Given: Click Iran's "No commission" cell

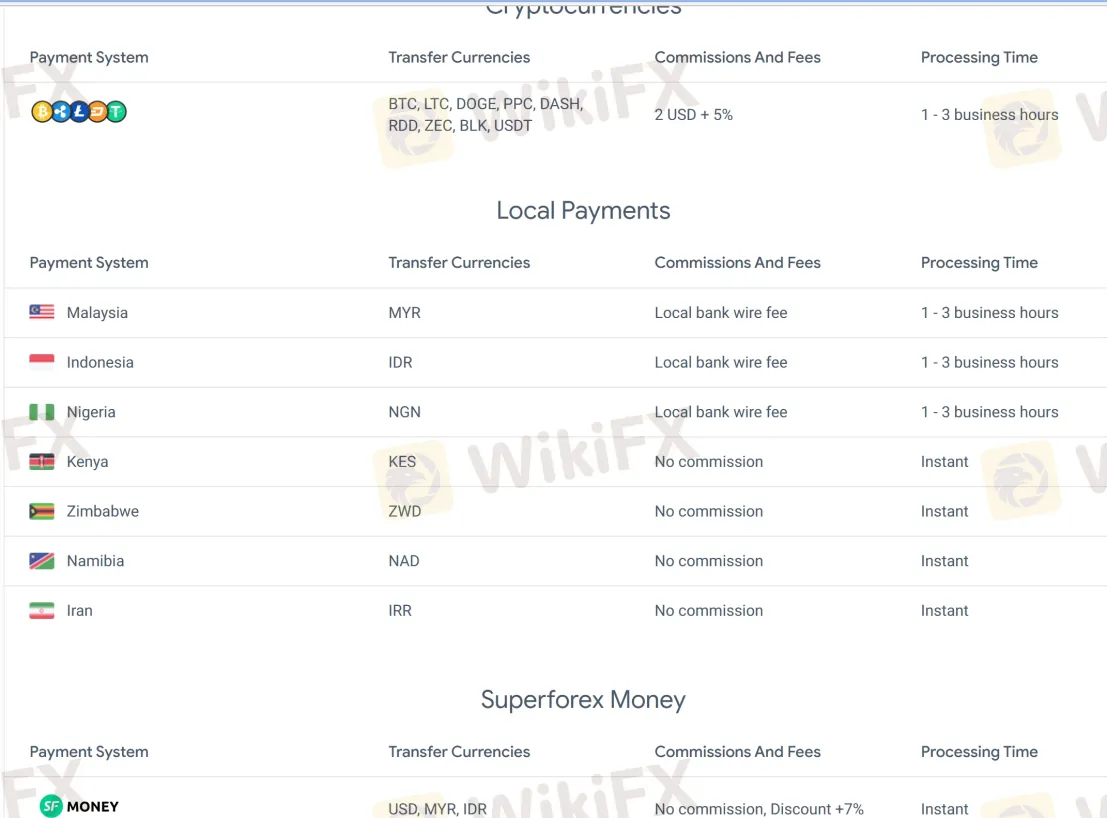Looking at the screenshot, I should click(709, 610).
